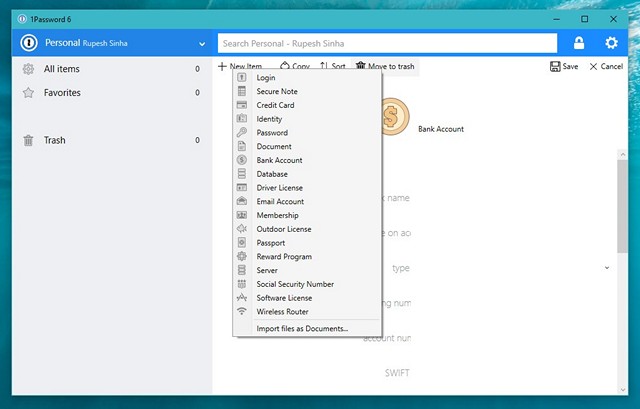
Task: Click the Database icon
Action: tap(242, 173)
